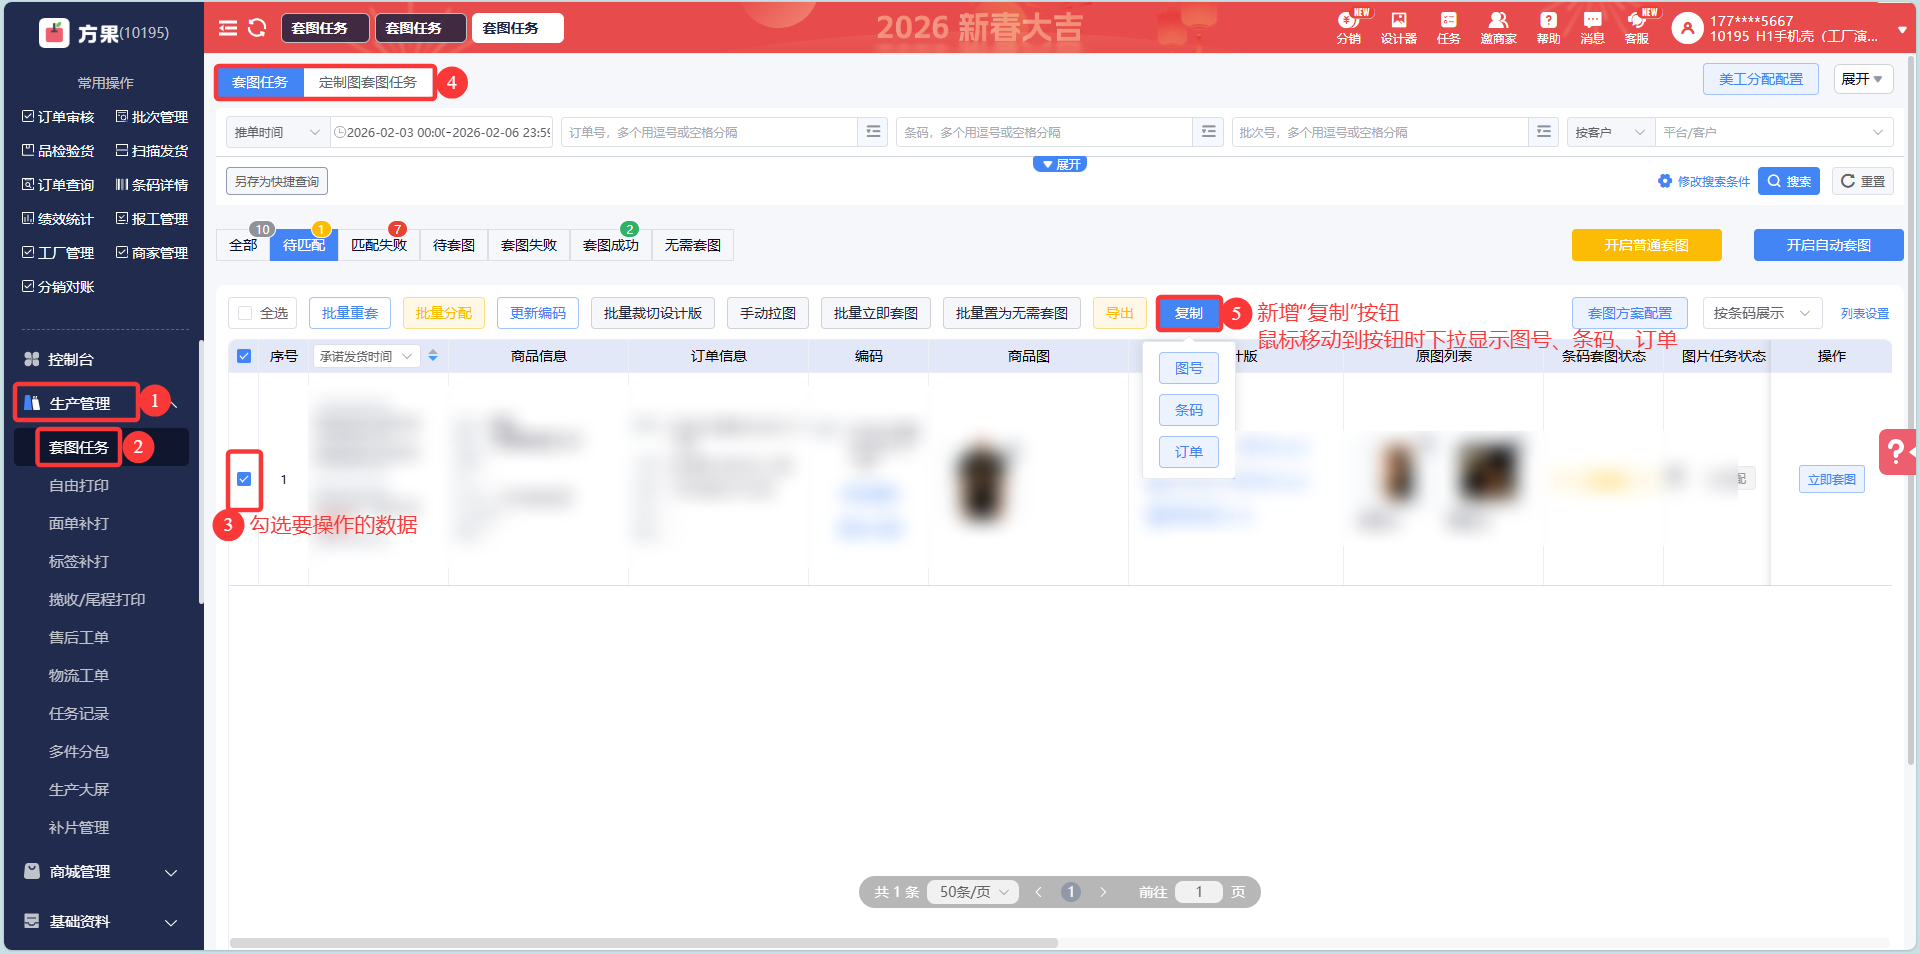The height and width of the screenshot is (954, 1920).
Task: Open the 推单时间 time-type dropdown
Action: tap(277, 132)
